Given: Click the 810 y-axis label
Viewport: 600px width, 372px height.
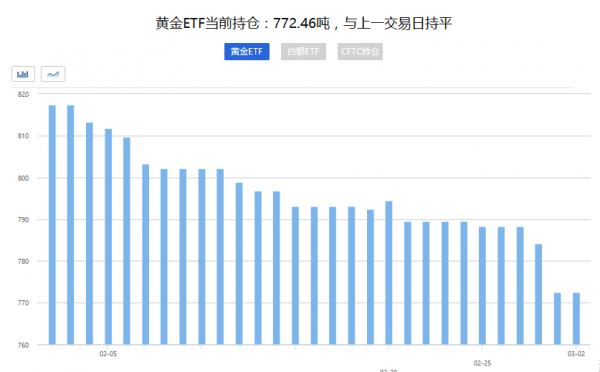Looking at the screenshot, I should [23, 136].
